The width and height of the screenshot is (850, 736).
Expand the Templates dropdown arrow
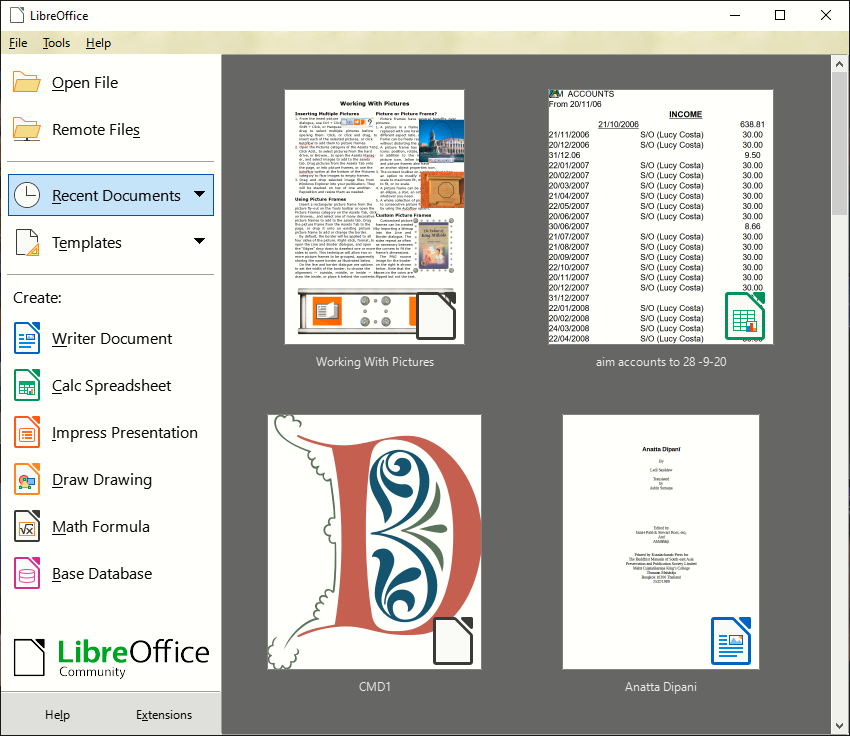199,241
